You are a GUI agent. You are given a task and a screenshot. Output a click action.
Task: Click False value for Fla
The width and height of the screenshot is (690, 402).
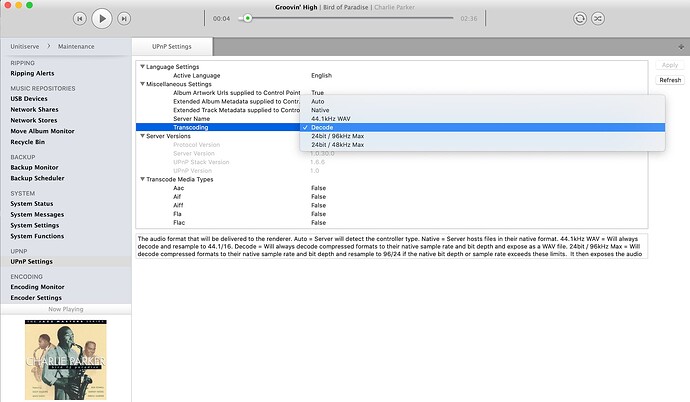coord(319,214)
